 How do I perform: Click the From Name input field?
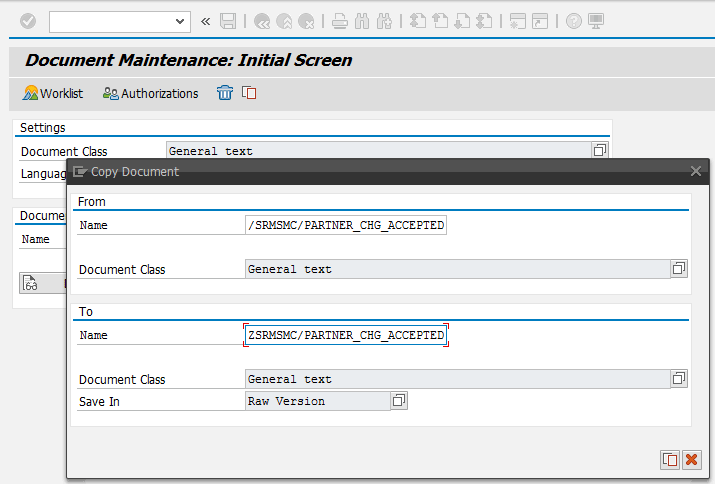pos(345,225)
